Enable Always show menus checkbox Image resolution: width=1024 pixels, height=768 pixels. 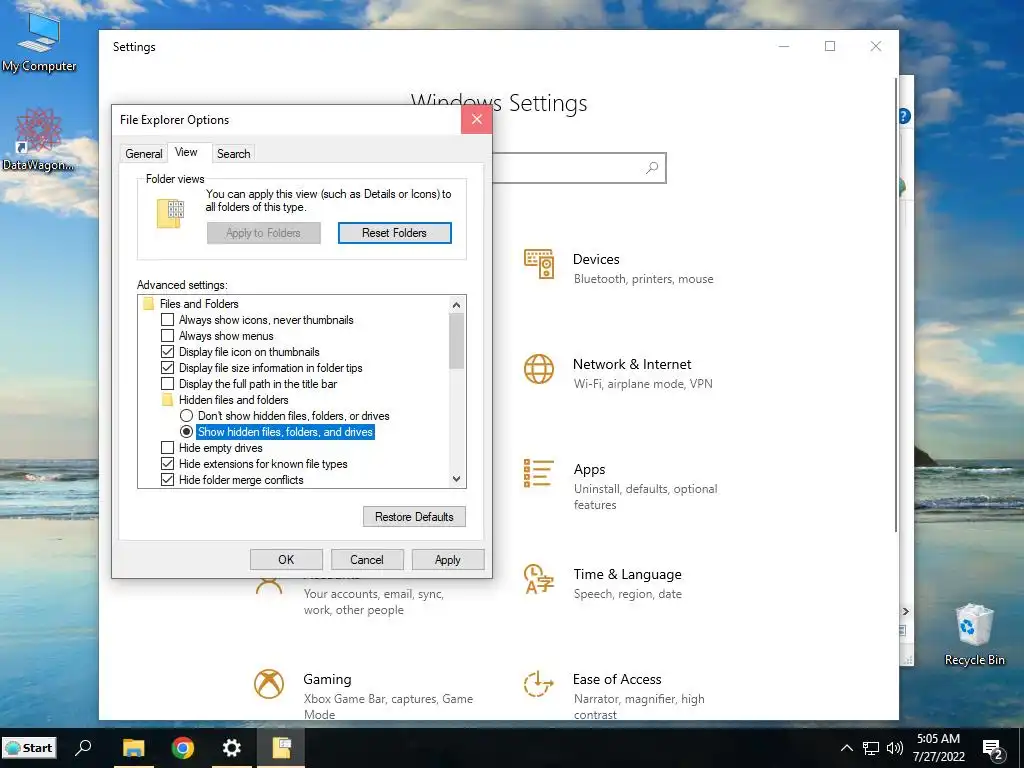167,336
